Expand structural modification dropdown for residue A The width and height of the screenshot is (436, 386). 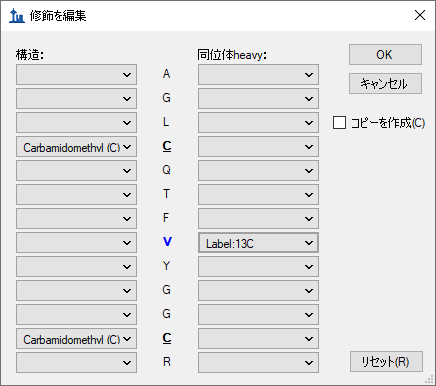coord(76,75)
